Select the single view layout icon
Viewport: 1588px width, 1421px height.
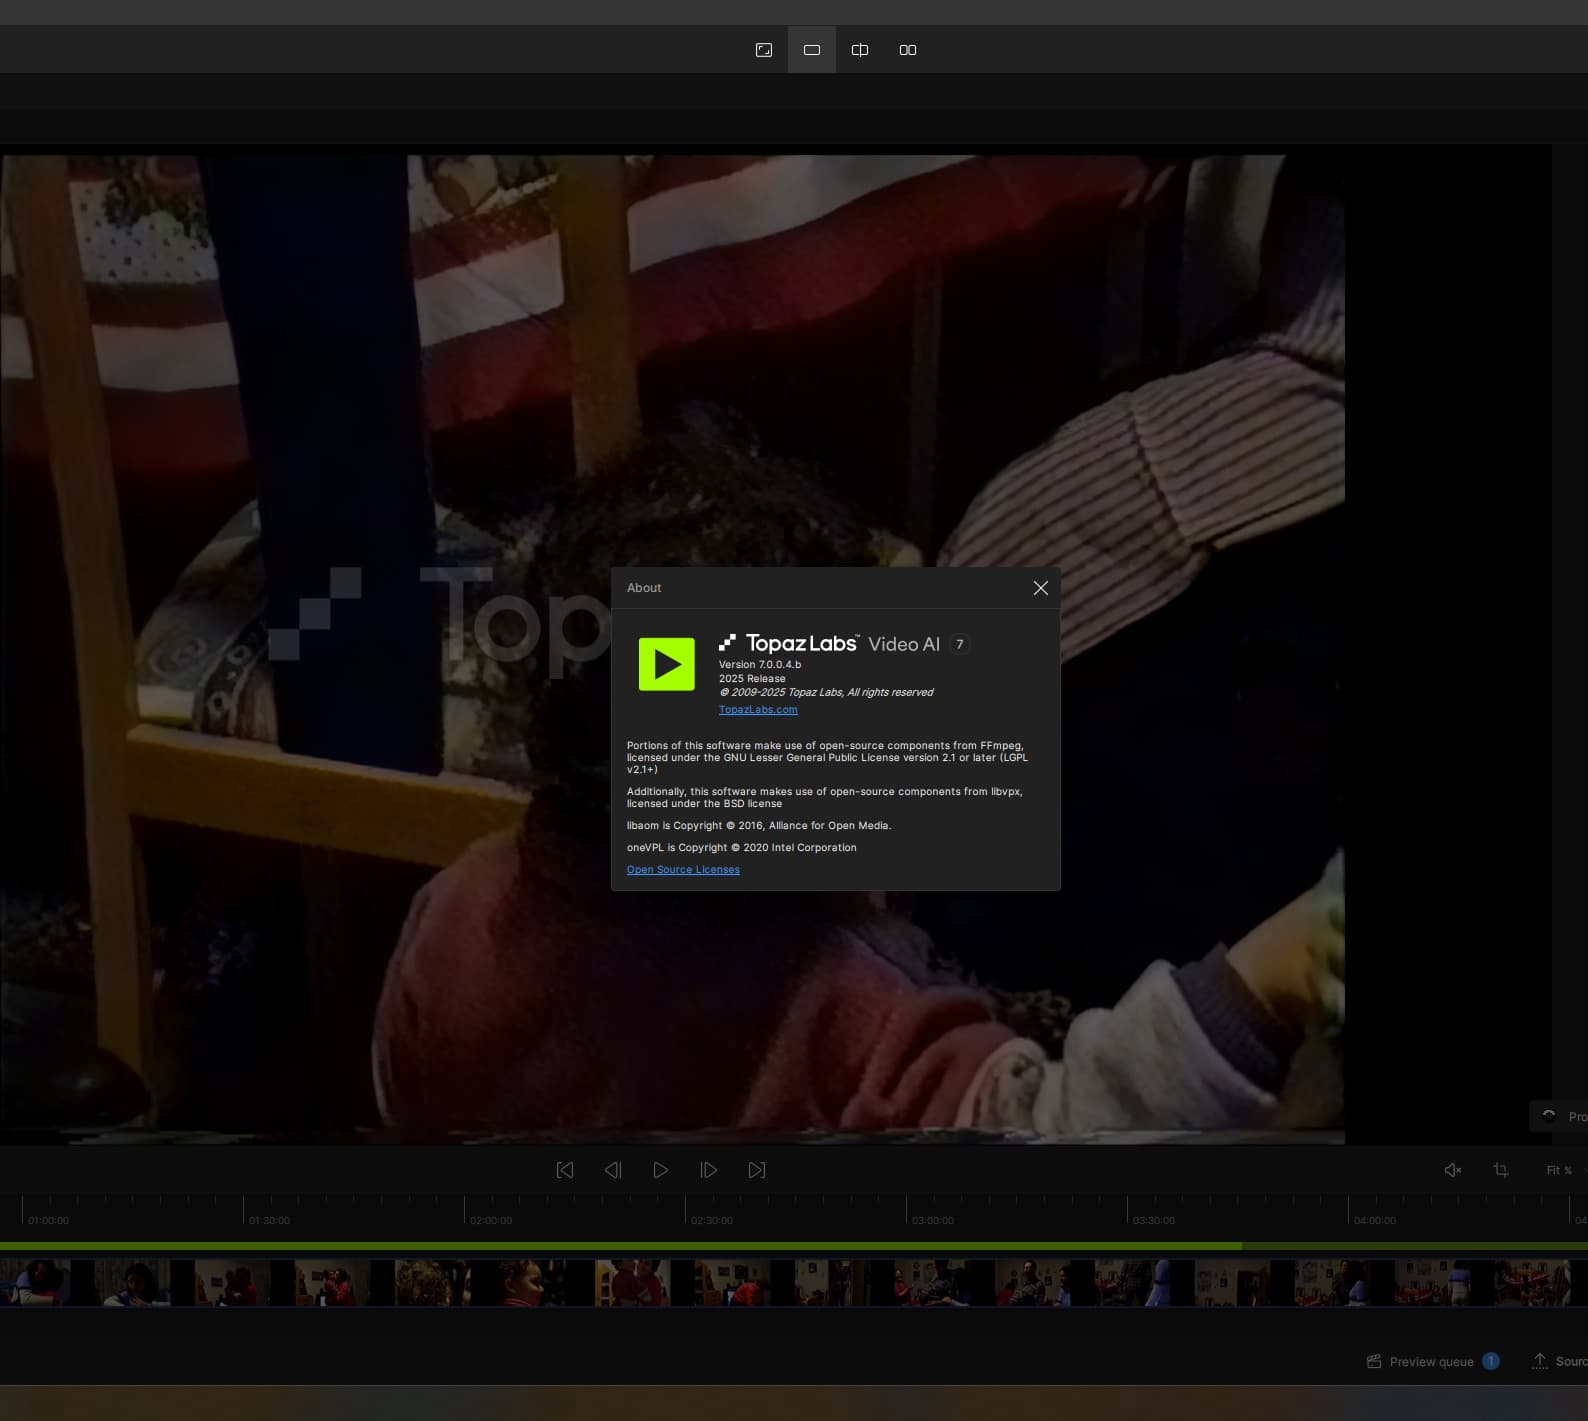812,50
